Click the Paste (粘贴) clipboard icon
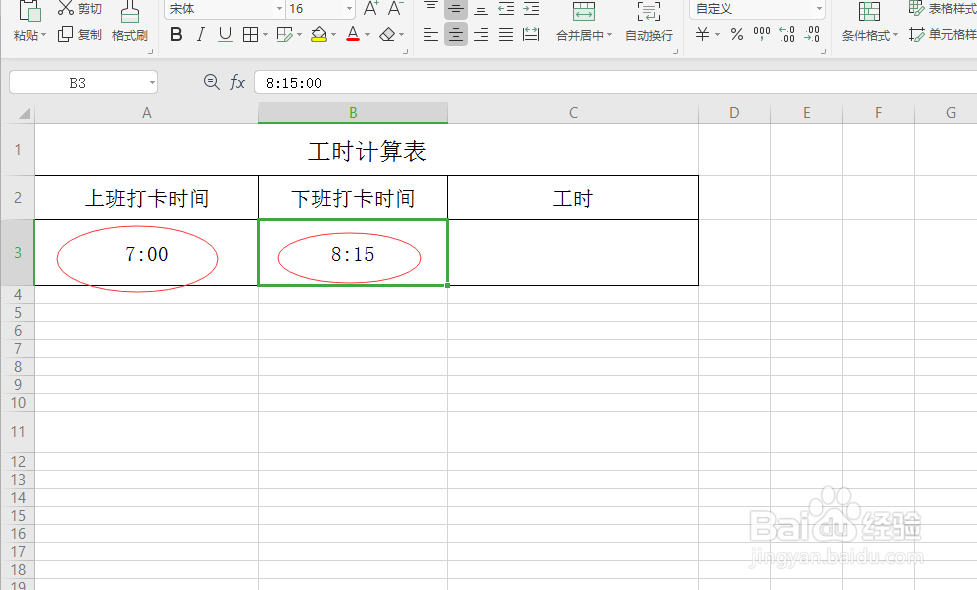 [29, 11]
